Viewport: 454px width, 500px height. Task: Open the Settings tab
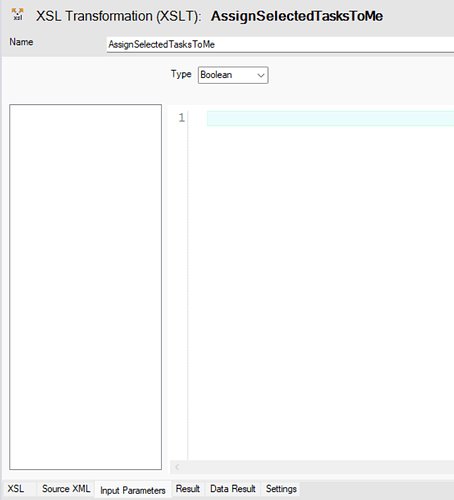click(281, 489)
